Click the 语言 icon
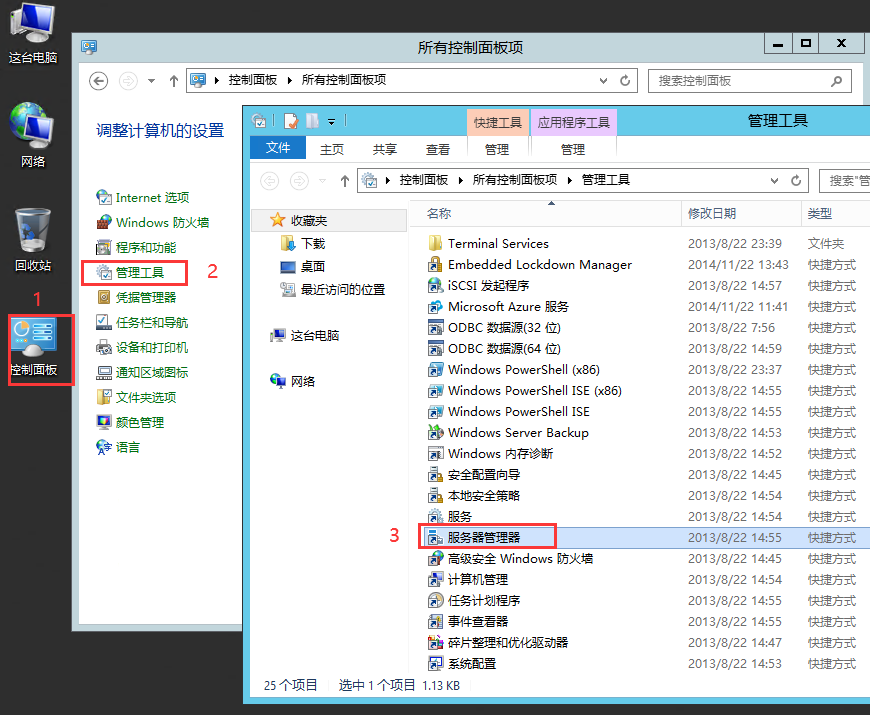The width and height of the screenshot is (870, 715). (x=104, y=447)
